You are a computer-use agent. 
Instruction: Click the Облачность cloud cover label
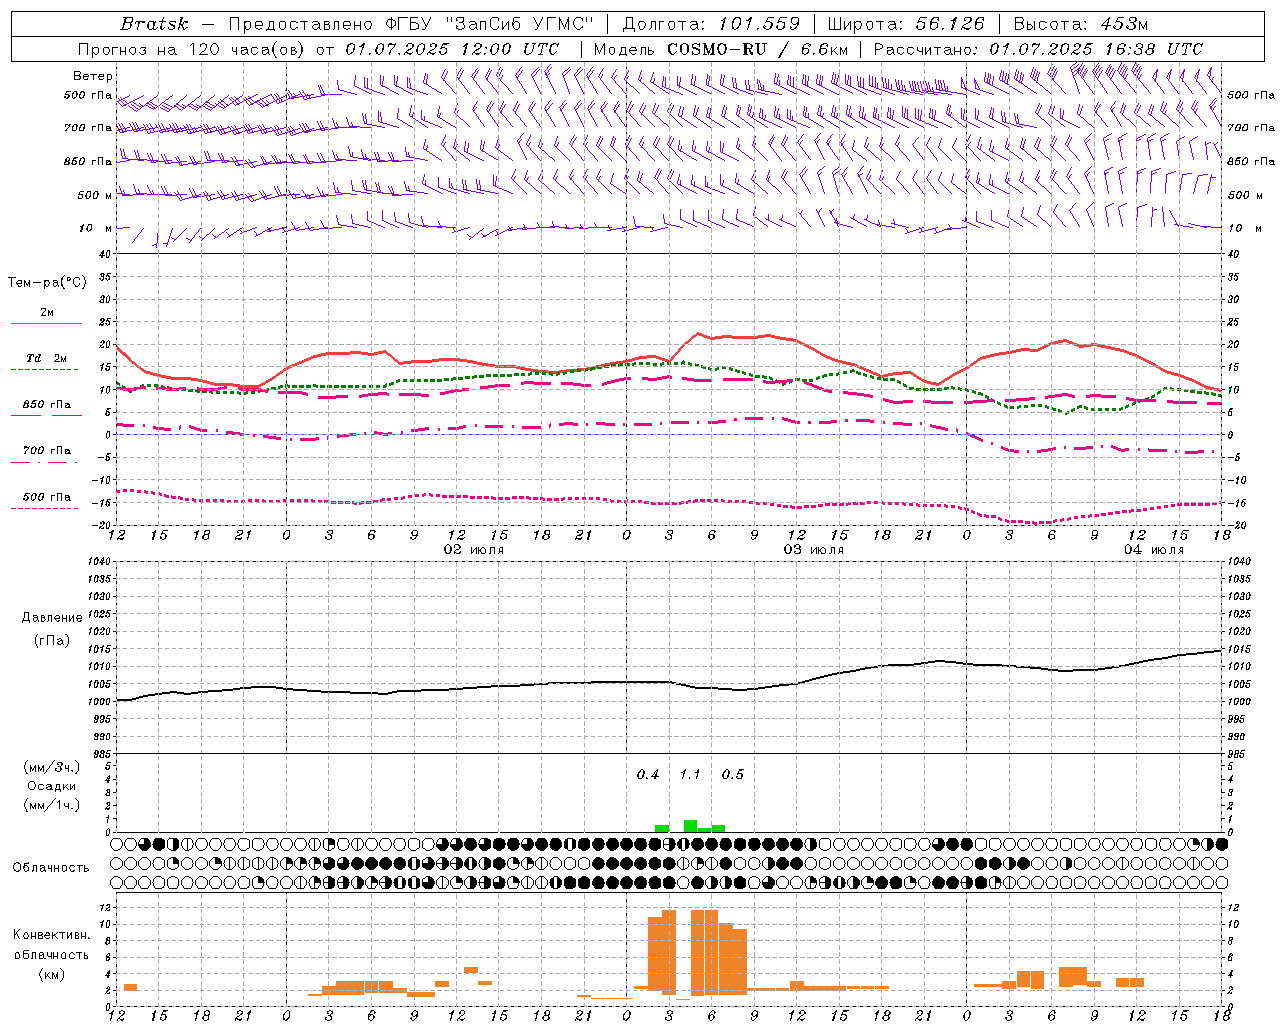click(x=51, y=868)
